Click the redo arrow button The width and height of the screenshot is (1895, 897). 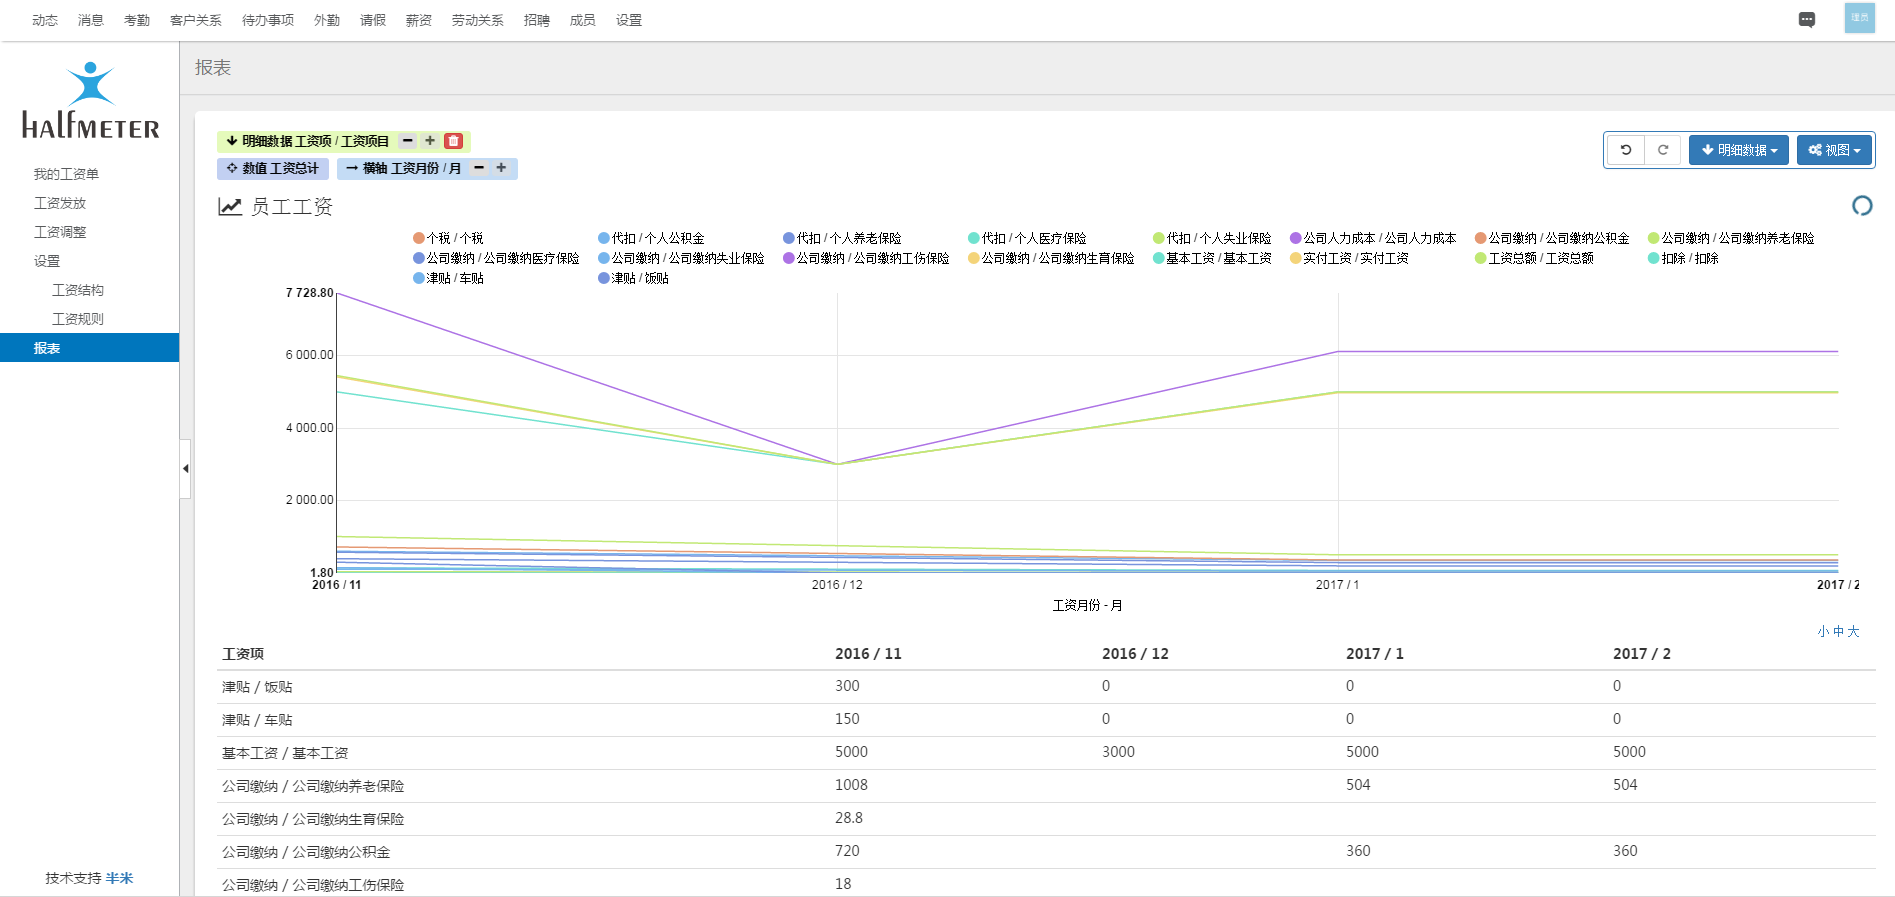tap(1663, 150)
